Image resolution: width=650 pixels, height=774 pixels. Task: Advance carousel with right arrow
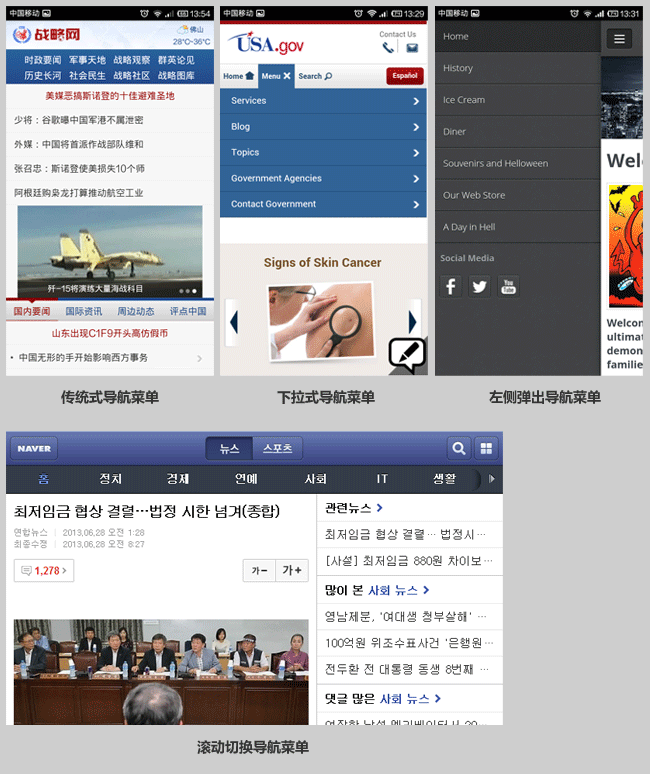413,321
